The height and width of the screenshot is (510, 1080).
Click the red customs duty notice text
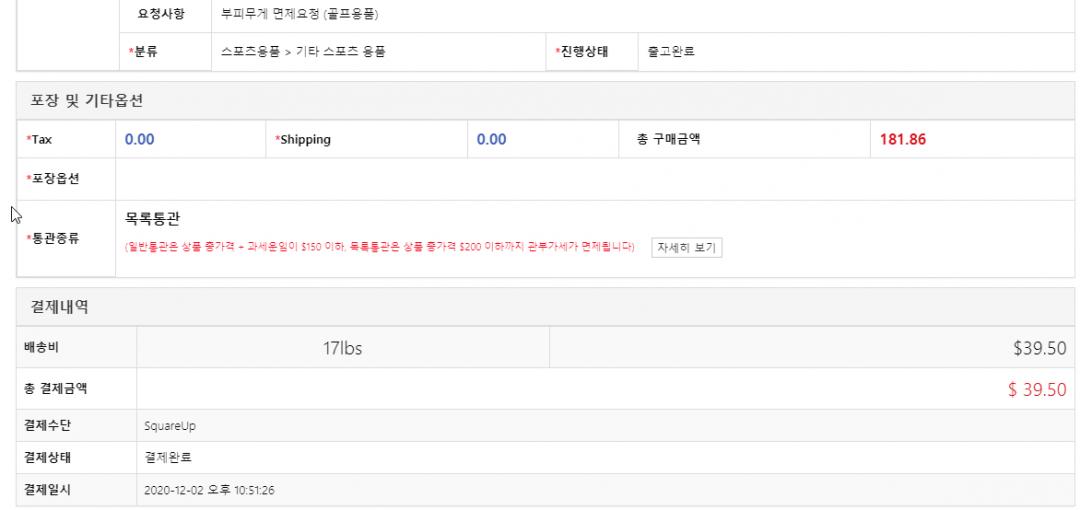(380, 248)
